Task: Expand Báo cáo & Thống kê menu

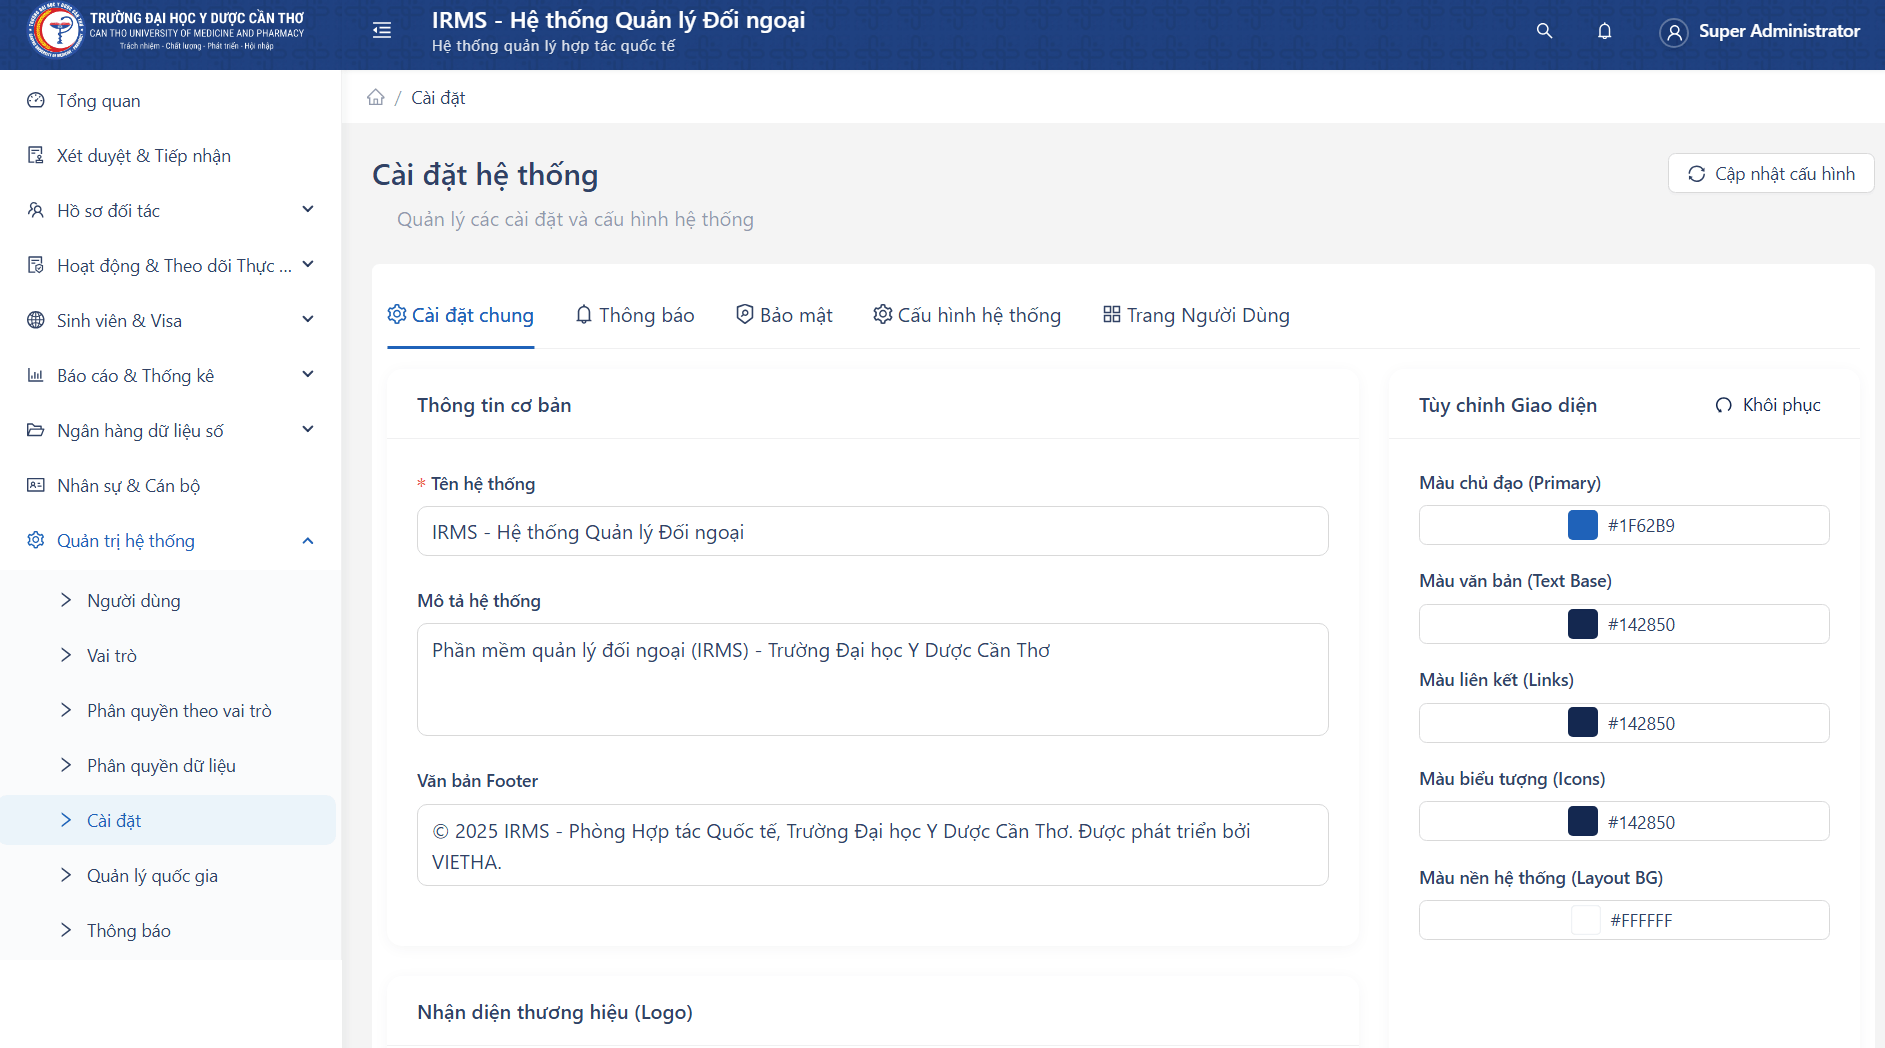Action: point(307,375)
